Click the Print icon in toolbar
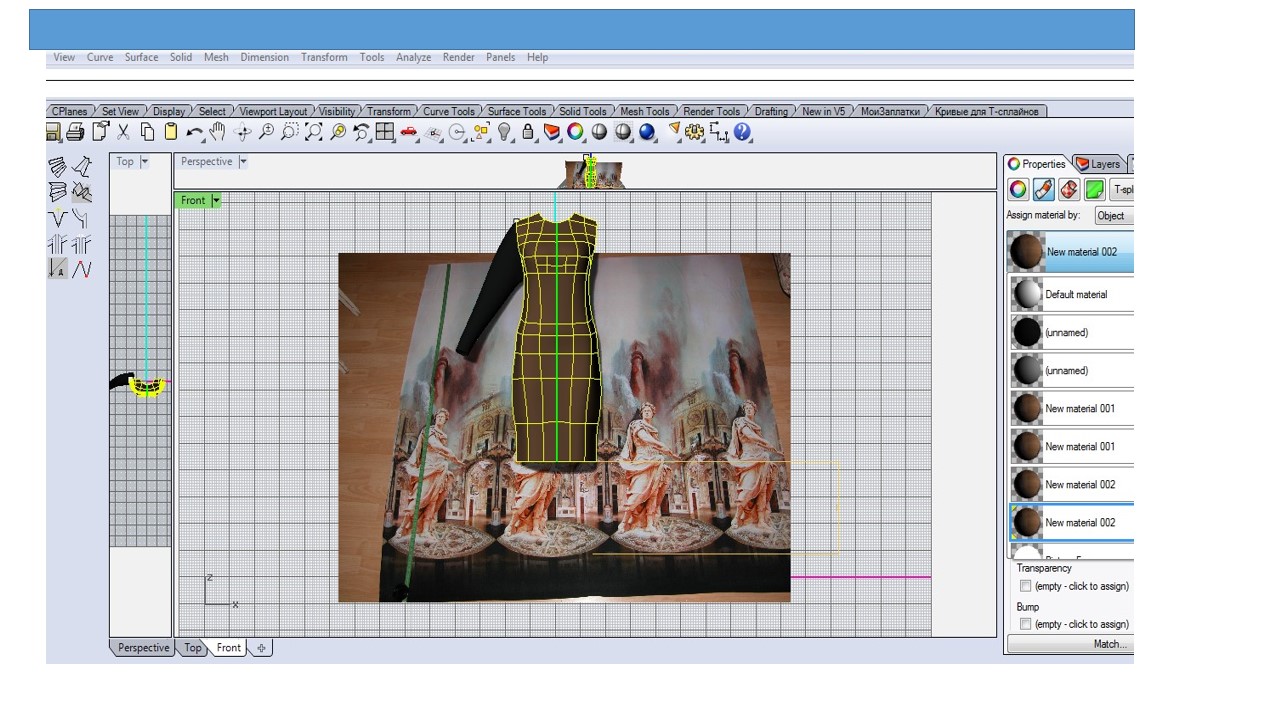The image size is (1280, 720). pos(76,132)
